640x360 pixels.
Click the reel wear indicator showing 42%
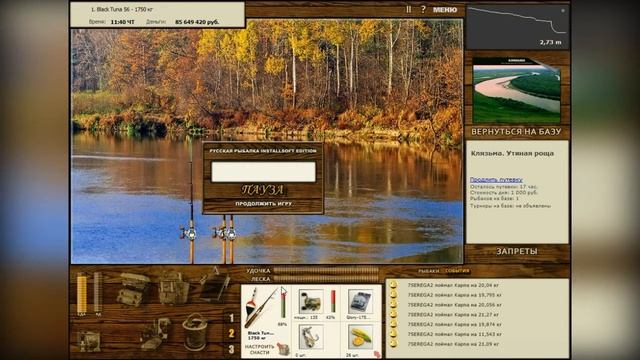tap(333, 301)
